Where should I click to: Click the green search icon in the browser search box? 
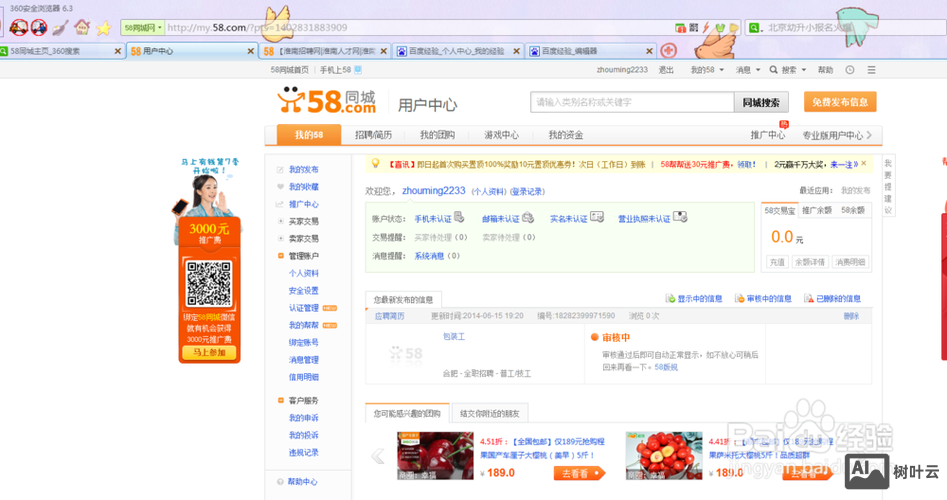[754, 28]
